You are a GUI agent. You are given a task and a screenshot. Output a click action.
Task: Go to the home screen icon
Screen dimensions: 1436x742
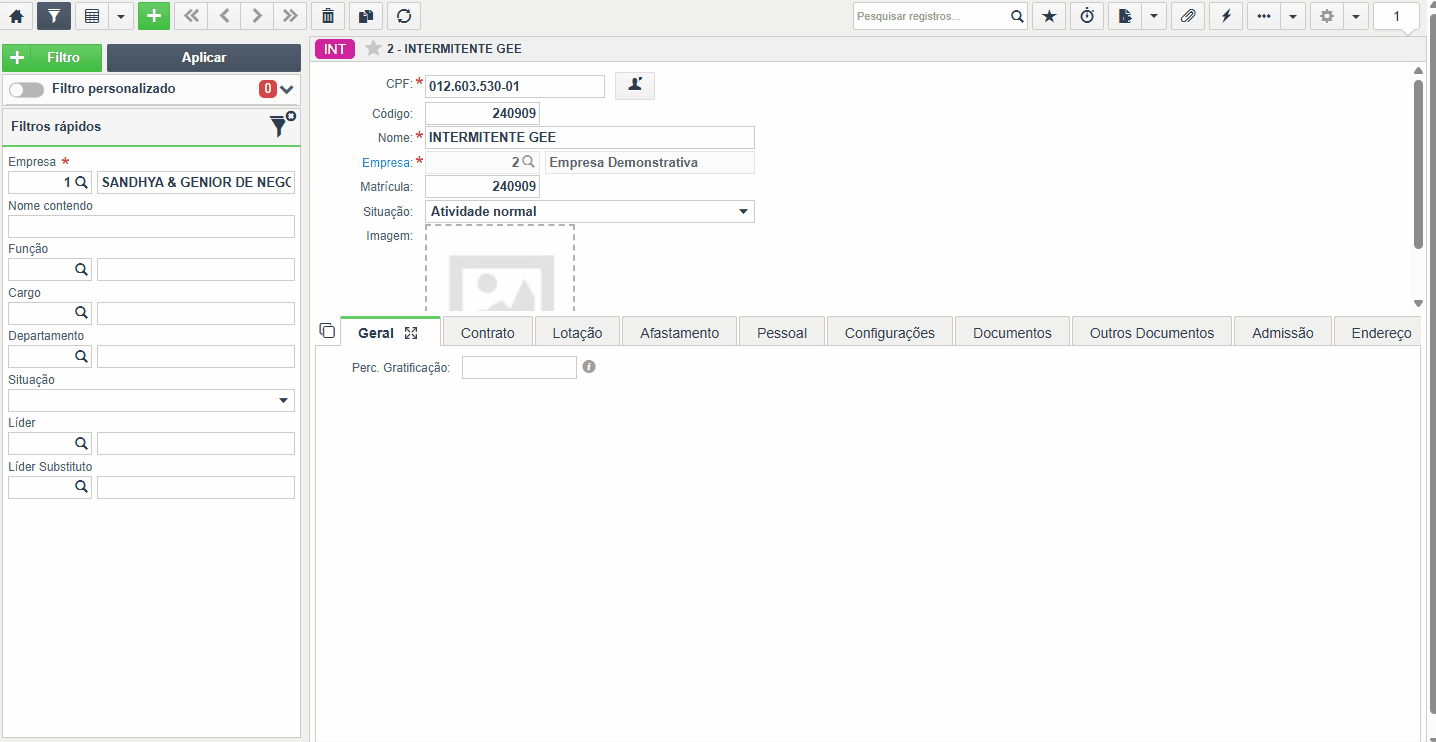point(16,16)
